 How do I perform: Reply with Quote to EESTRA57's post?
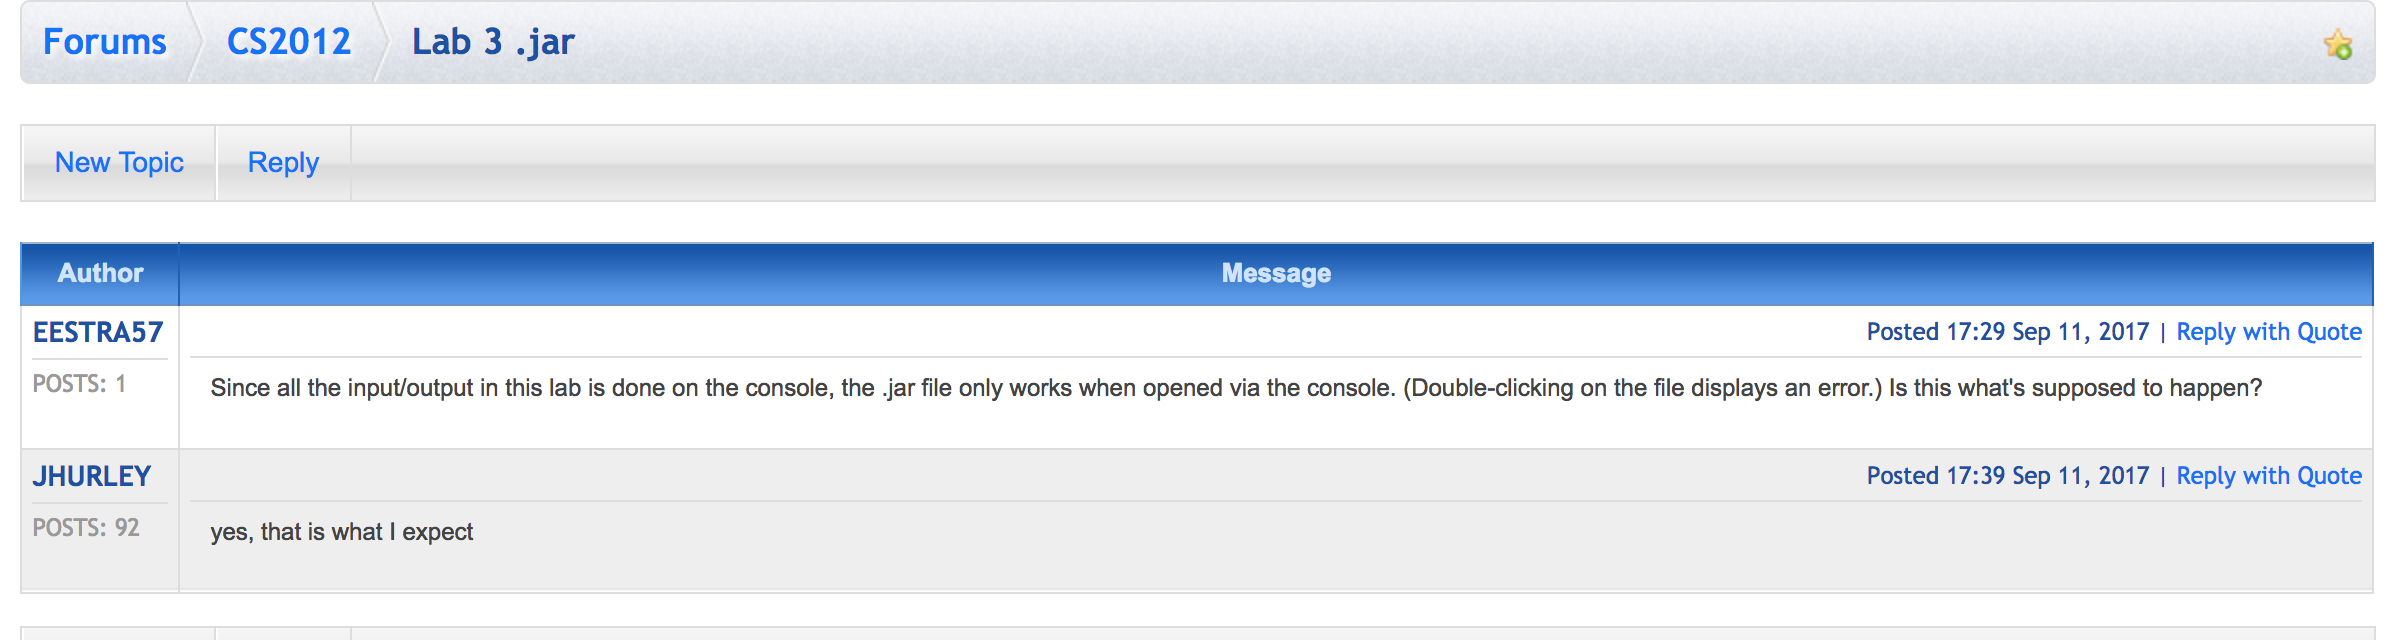point(2268,332)
